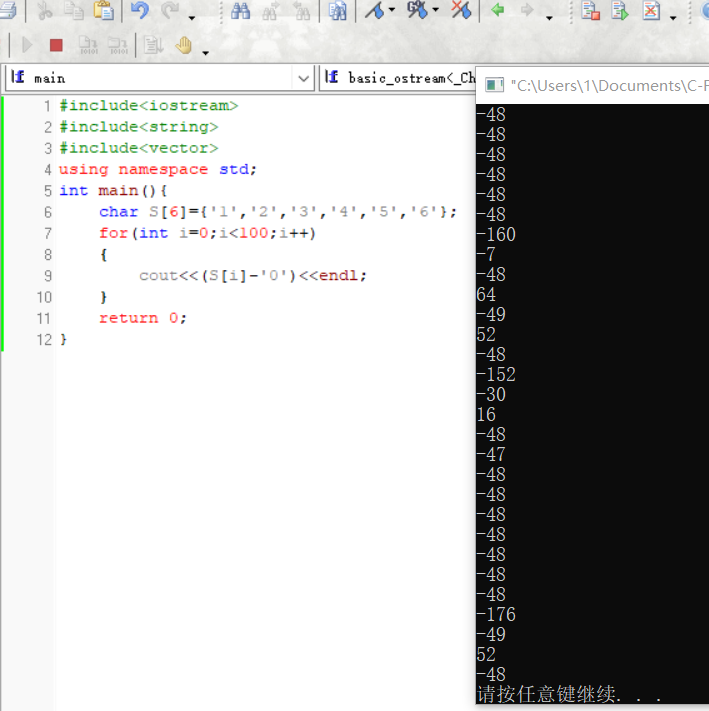
Task: Click the Compile file icon
Action: (591, 10)
